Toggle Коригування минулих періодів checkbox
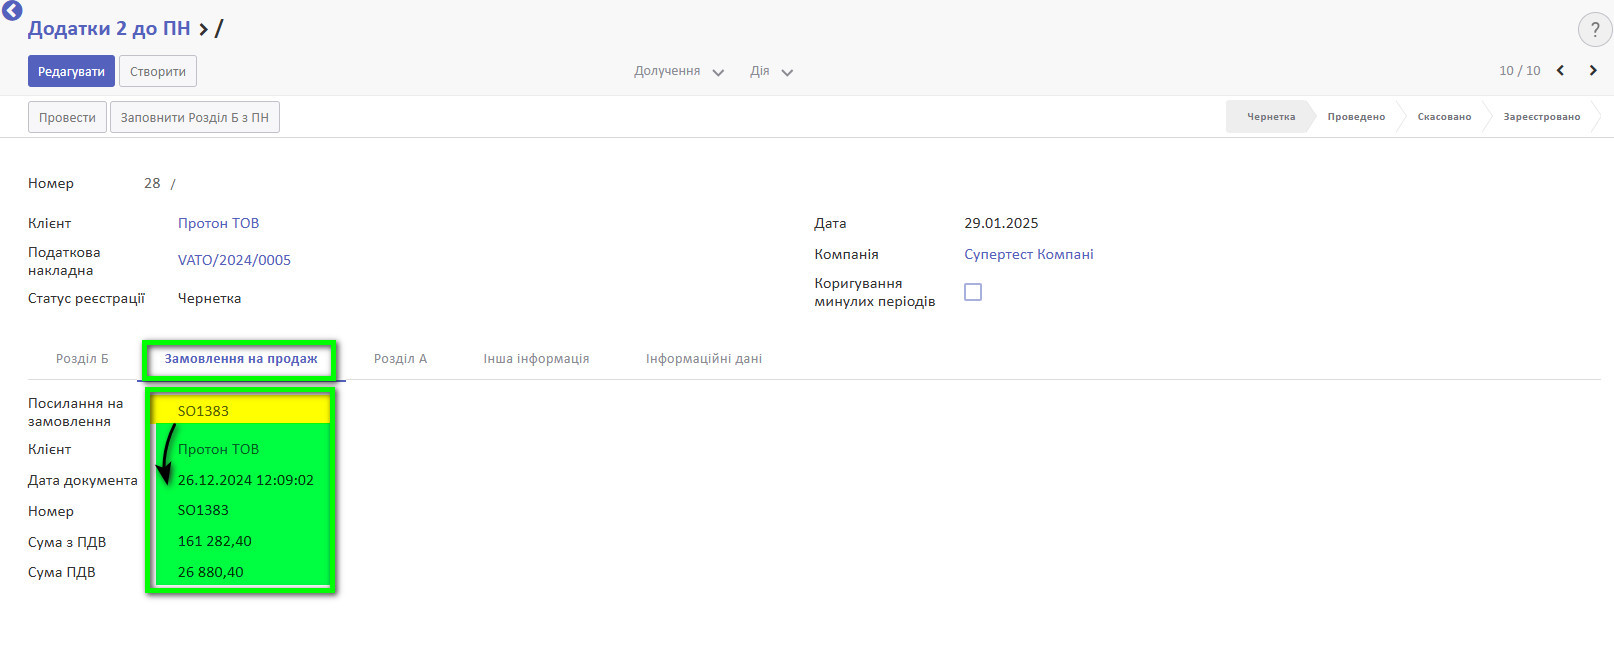This screenshot has width=1614, height=646. [973, 292]
